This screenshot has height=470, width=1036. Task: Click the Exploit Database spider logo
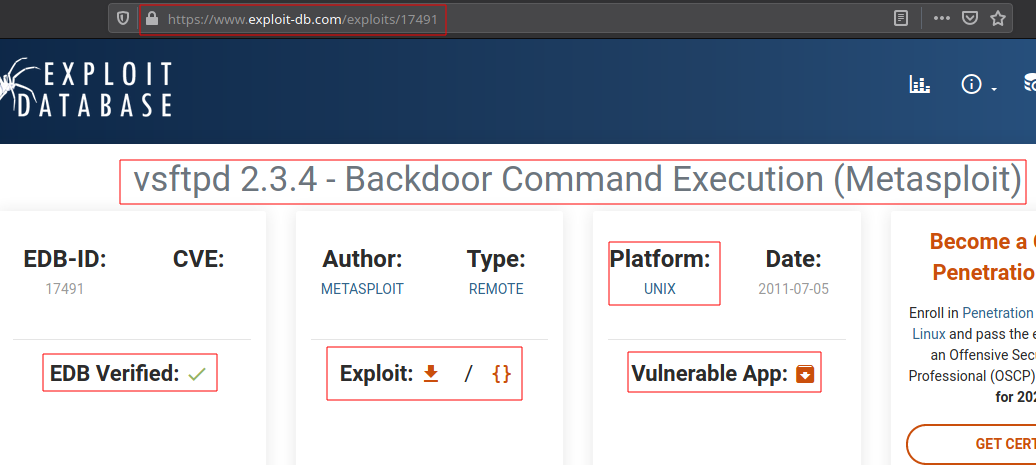pyautogui.click(x=86, y=89)
